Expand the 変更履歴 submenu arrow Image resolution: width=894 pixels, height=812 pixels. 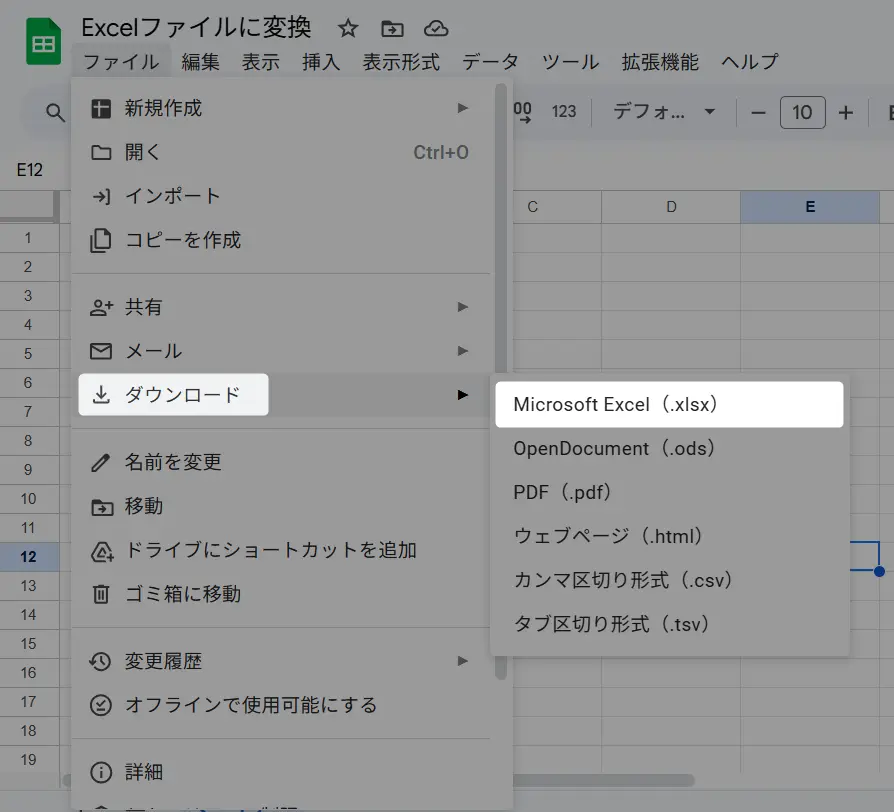(462, 661)
